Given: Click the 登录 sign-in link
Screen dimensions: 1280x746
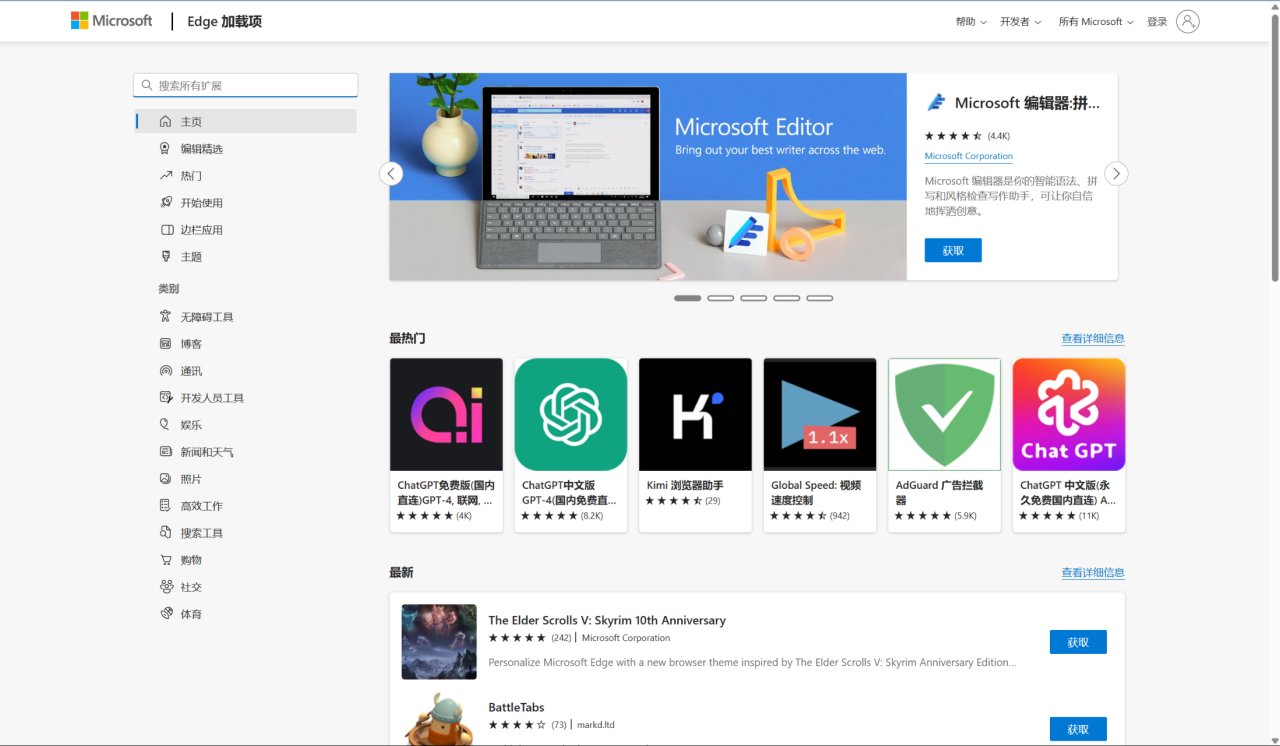Looking at the screenshot, I should point(1157,21).
